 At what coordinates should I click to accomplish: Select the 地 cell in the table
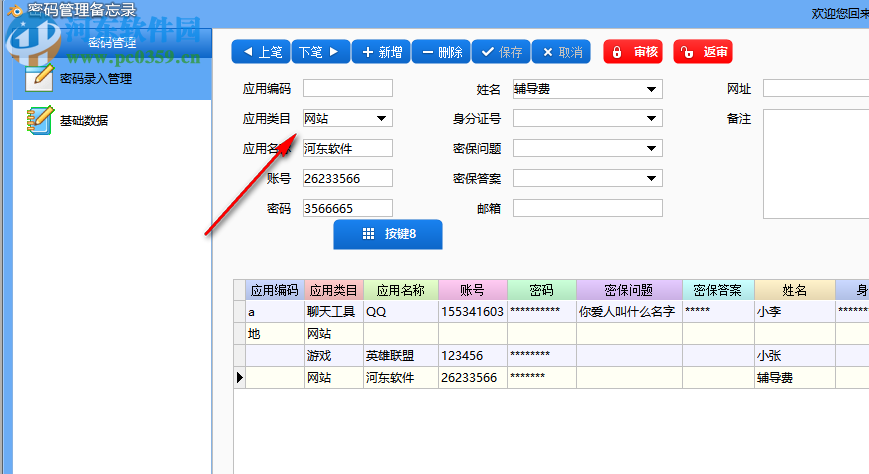pos(274,334)
